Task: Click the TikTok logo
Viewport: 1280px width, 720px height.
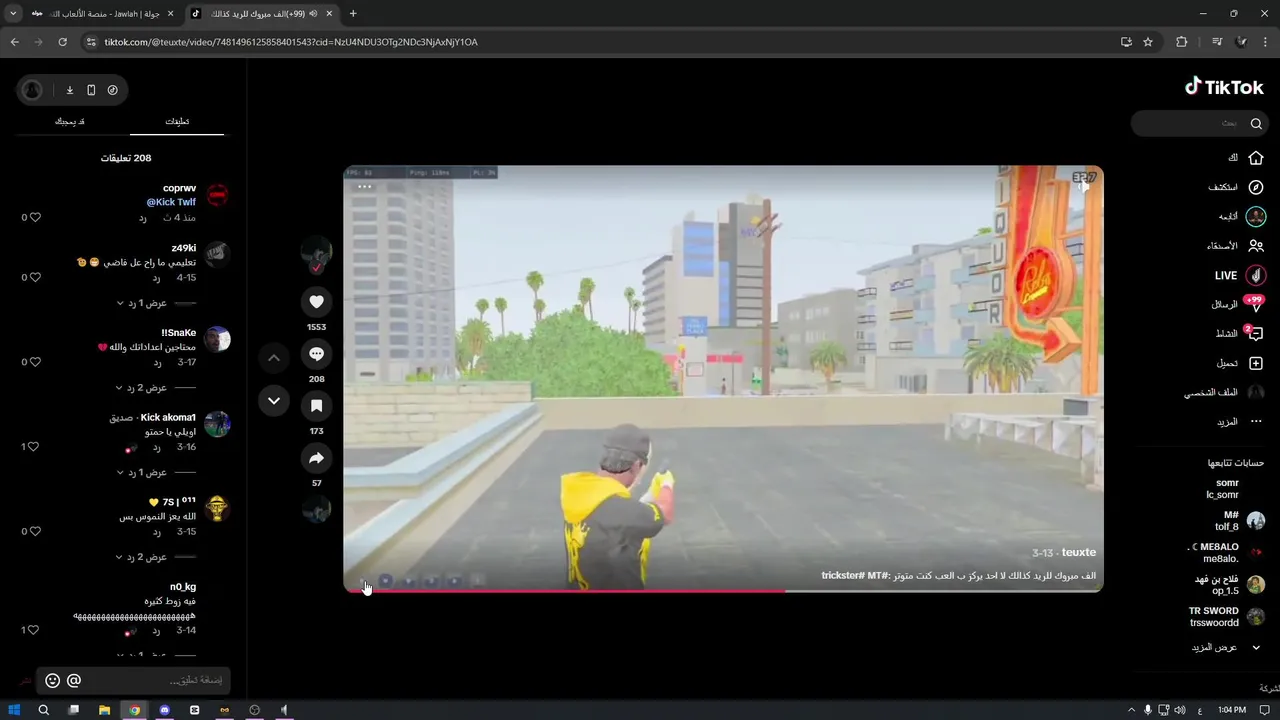Action: [1224, 87]
